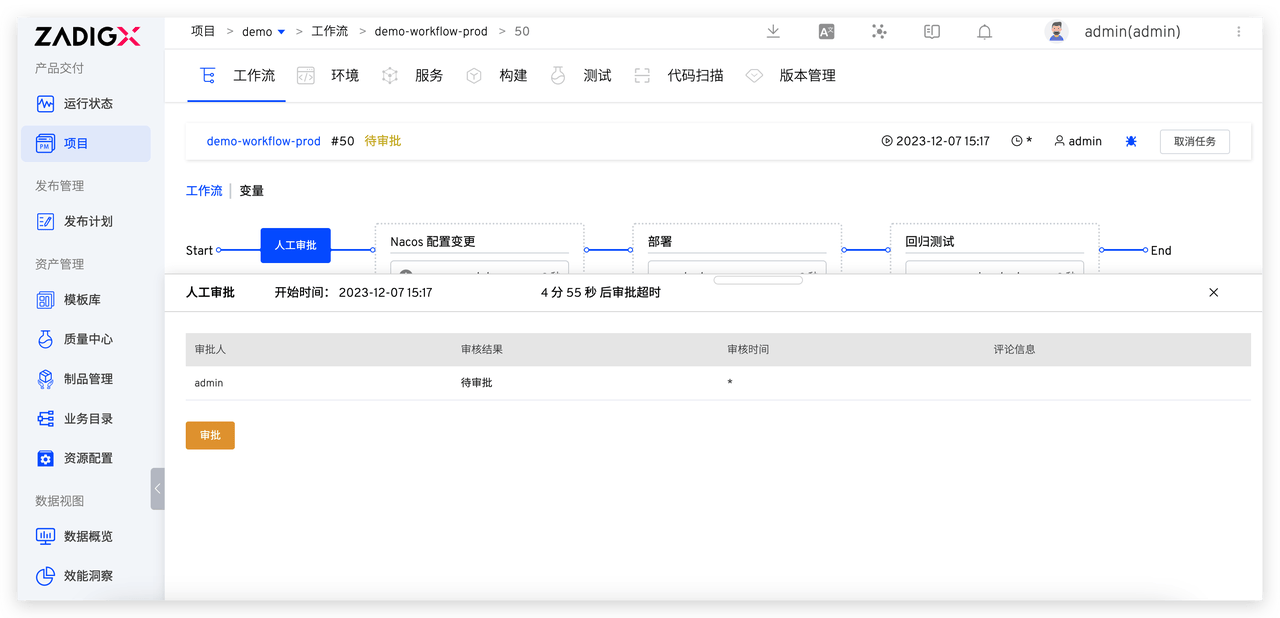Image resolution: width=1280 pixels, height=618 pixels.
Task: Switch to the 变量 view
Action: pos(251,191)
